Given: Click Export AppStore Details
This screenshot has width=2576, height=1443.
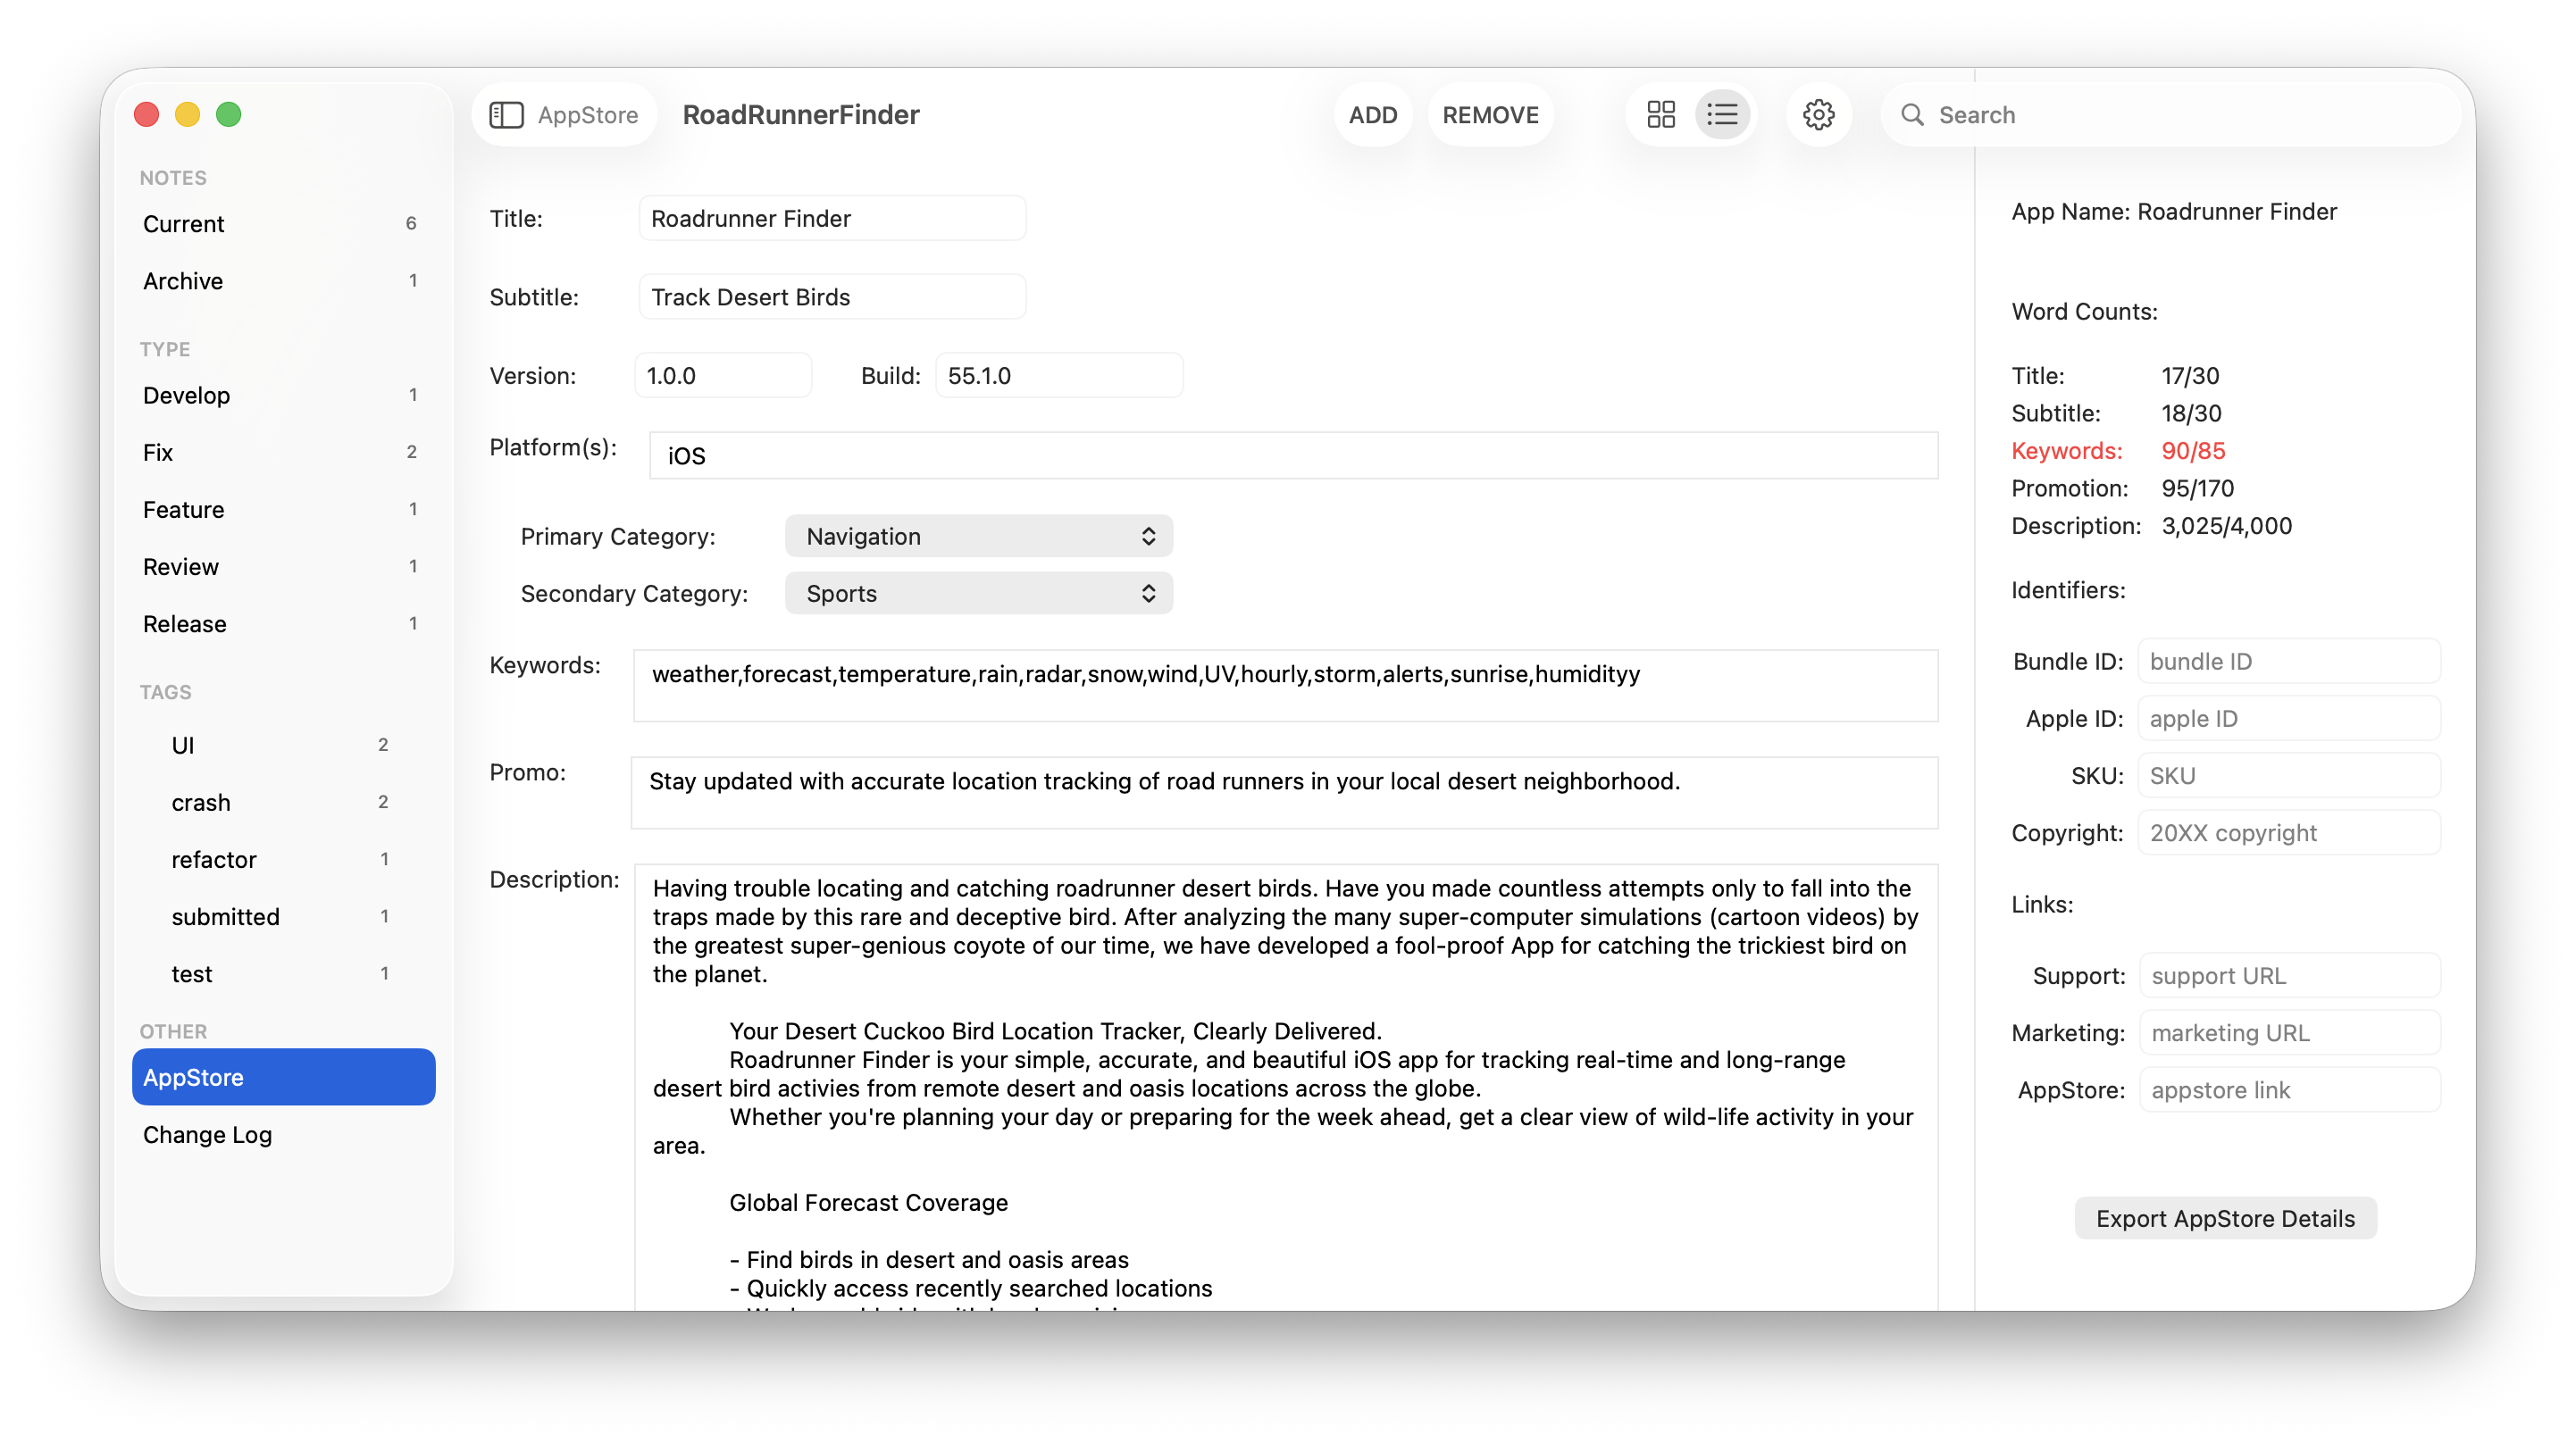Looking at the screenshot, I should coord(2225,1218).
